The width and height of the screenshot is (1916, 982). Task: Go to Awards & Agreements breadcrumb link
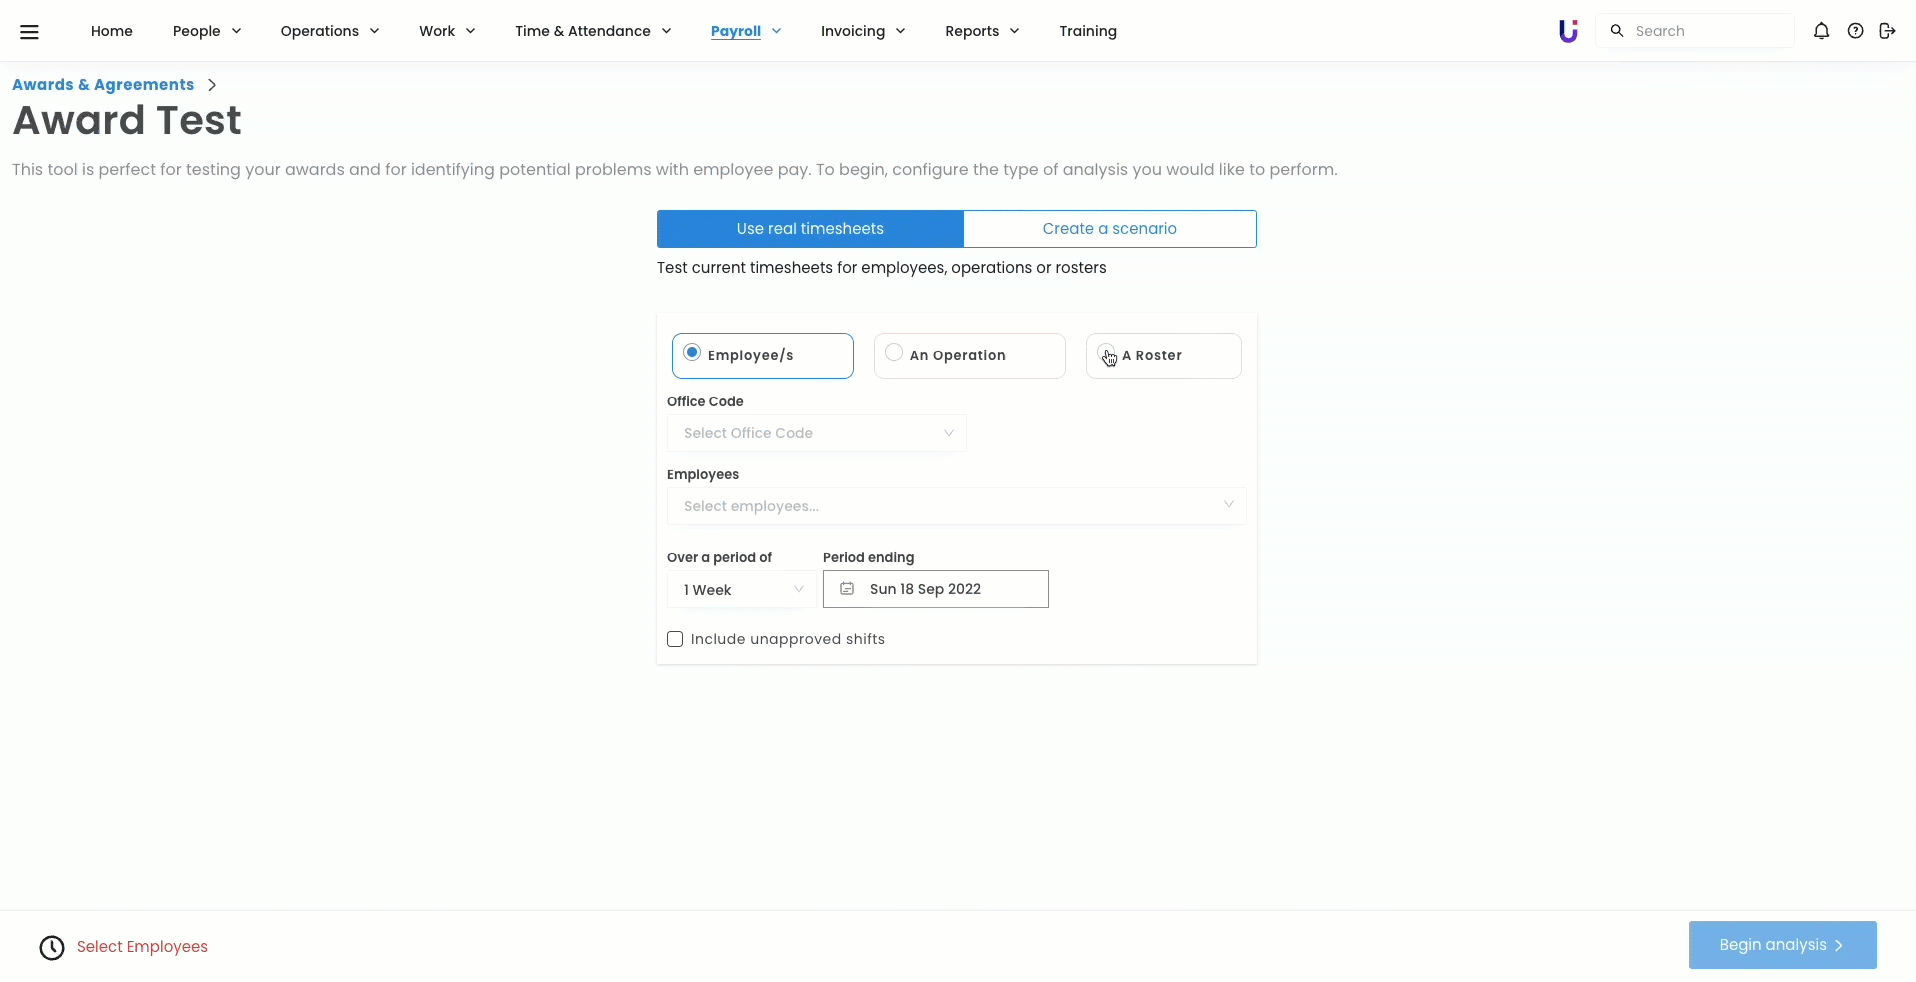tap(103, 85)
